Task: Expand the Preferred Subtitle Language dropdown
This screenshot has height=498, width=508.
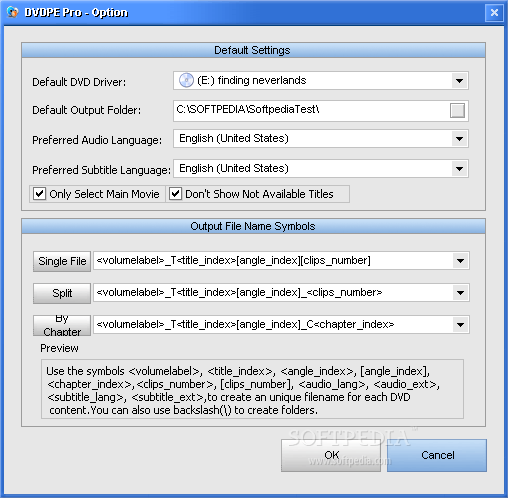Action: [459, 169]
